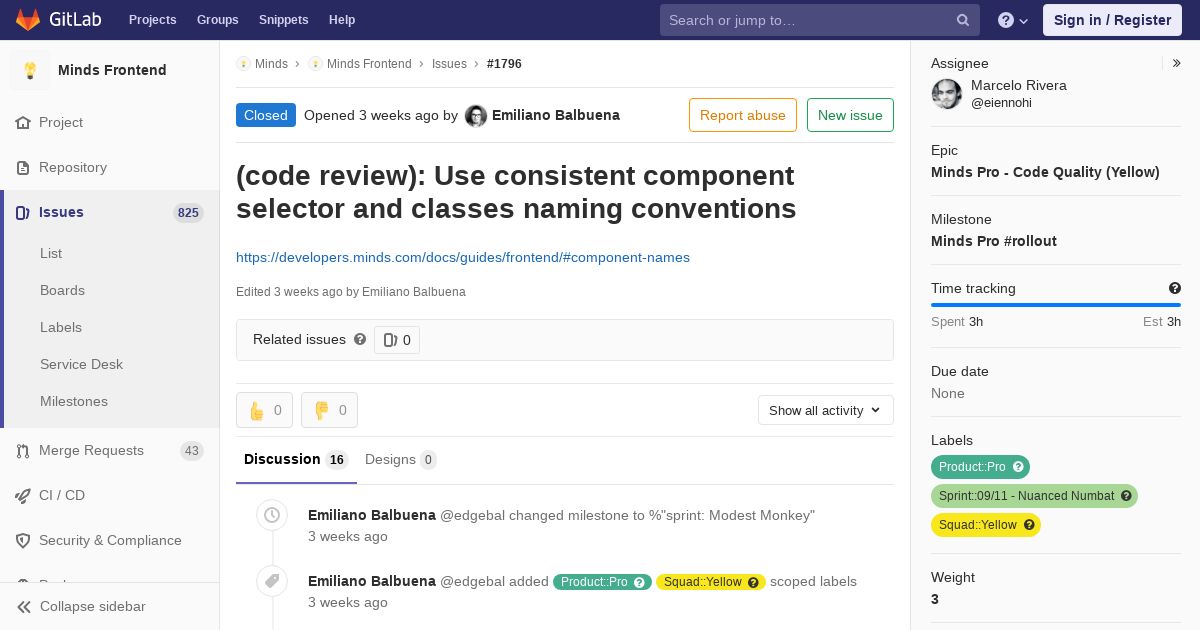Open the developers.minds.com component-names link
1200x630 pixels.
click(x=463, y=257)
